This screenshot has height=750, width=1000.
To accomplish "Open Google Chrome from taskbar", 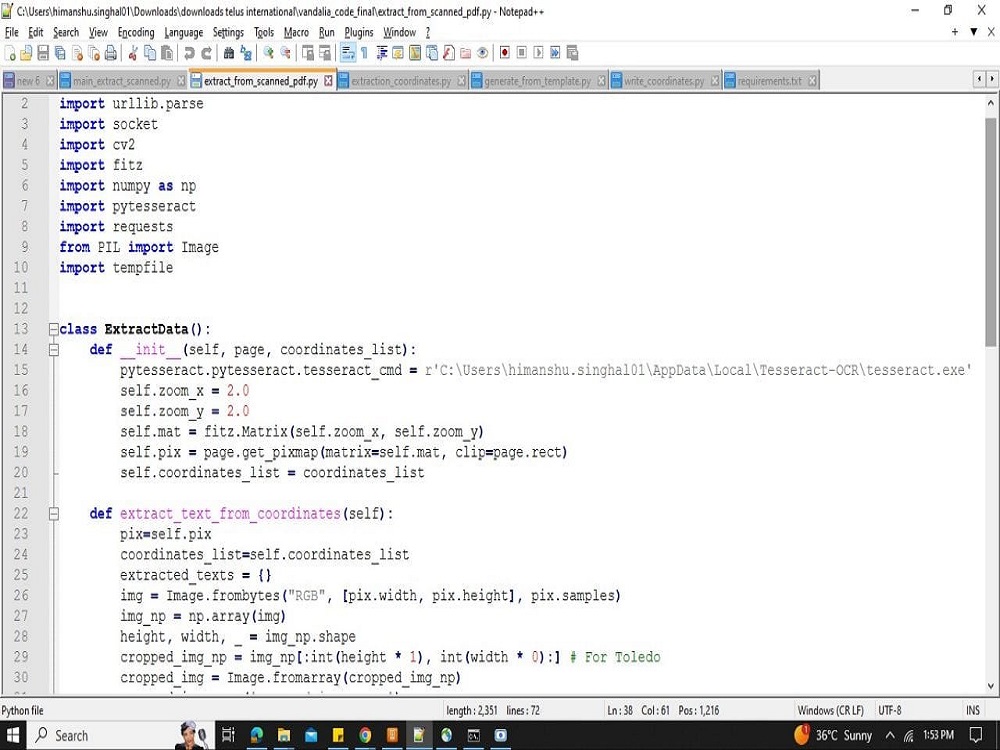I will coord(365,735).
